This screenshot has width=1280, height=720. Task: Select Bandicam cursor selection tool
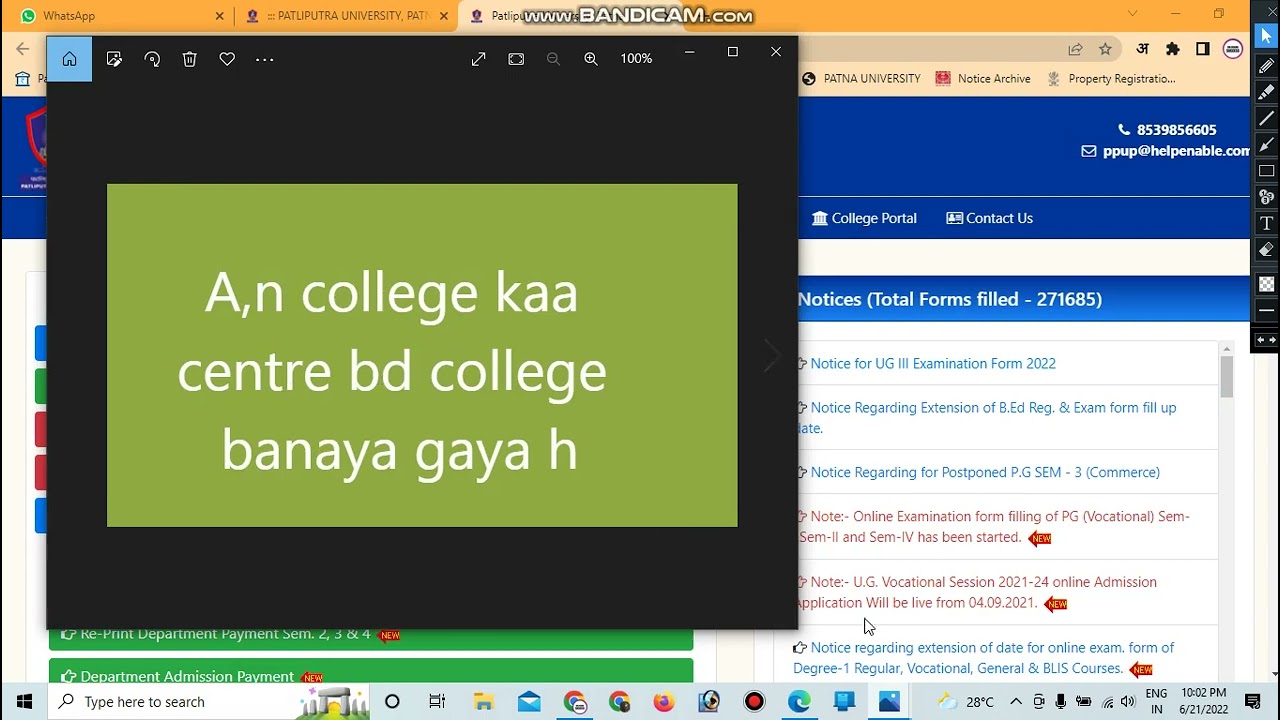pos(1266,37)
